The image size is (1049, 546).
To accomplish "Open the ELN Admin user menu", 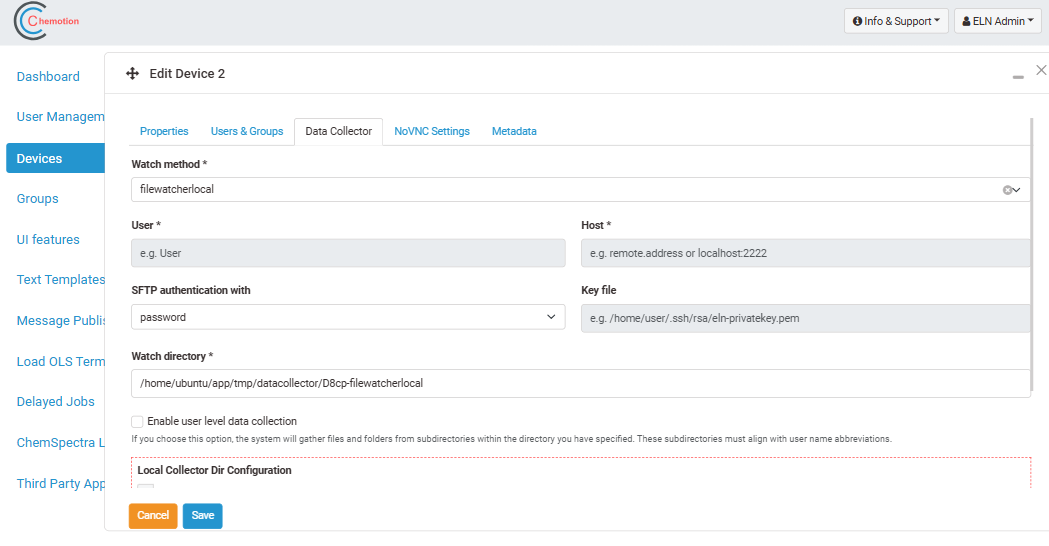I will (x=999, y=21).
